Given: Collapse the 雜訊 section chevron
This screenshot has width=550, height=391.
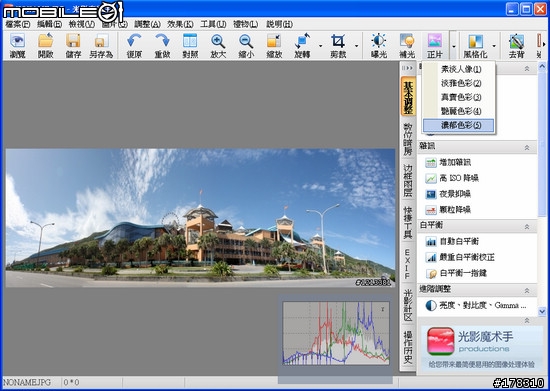Looking at the screenshot, I should pyautogui.click(x=527, y=148).
